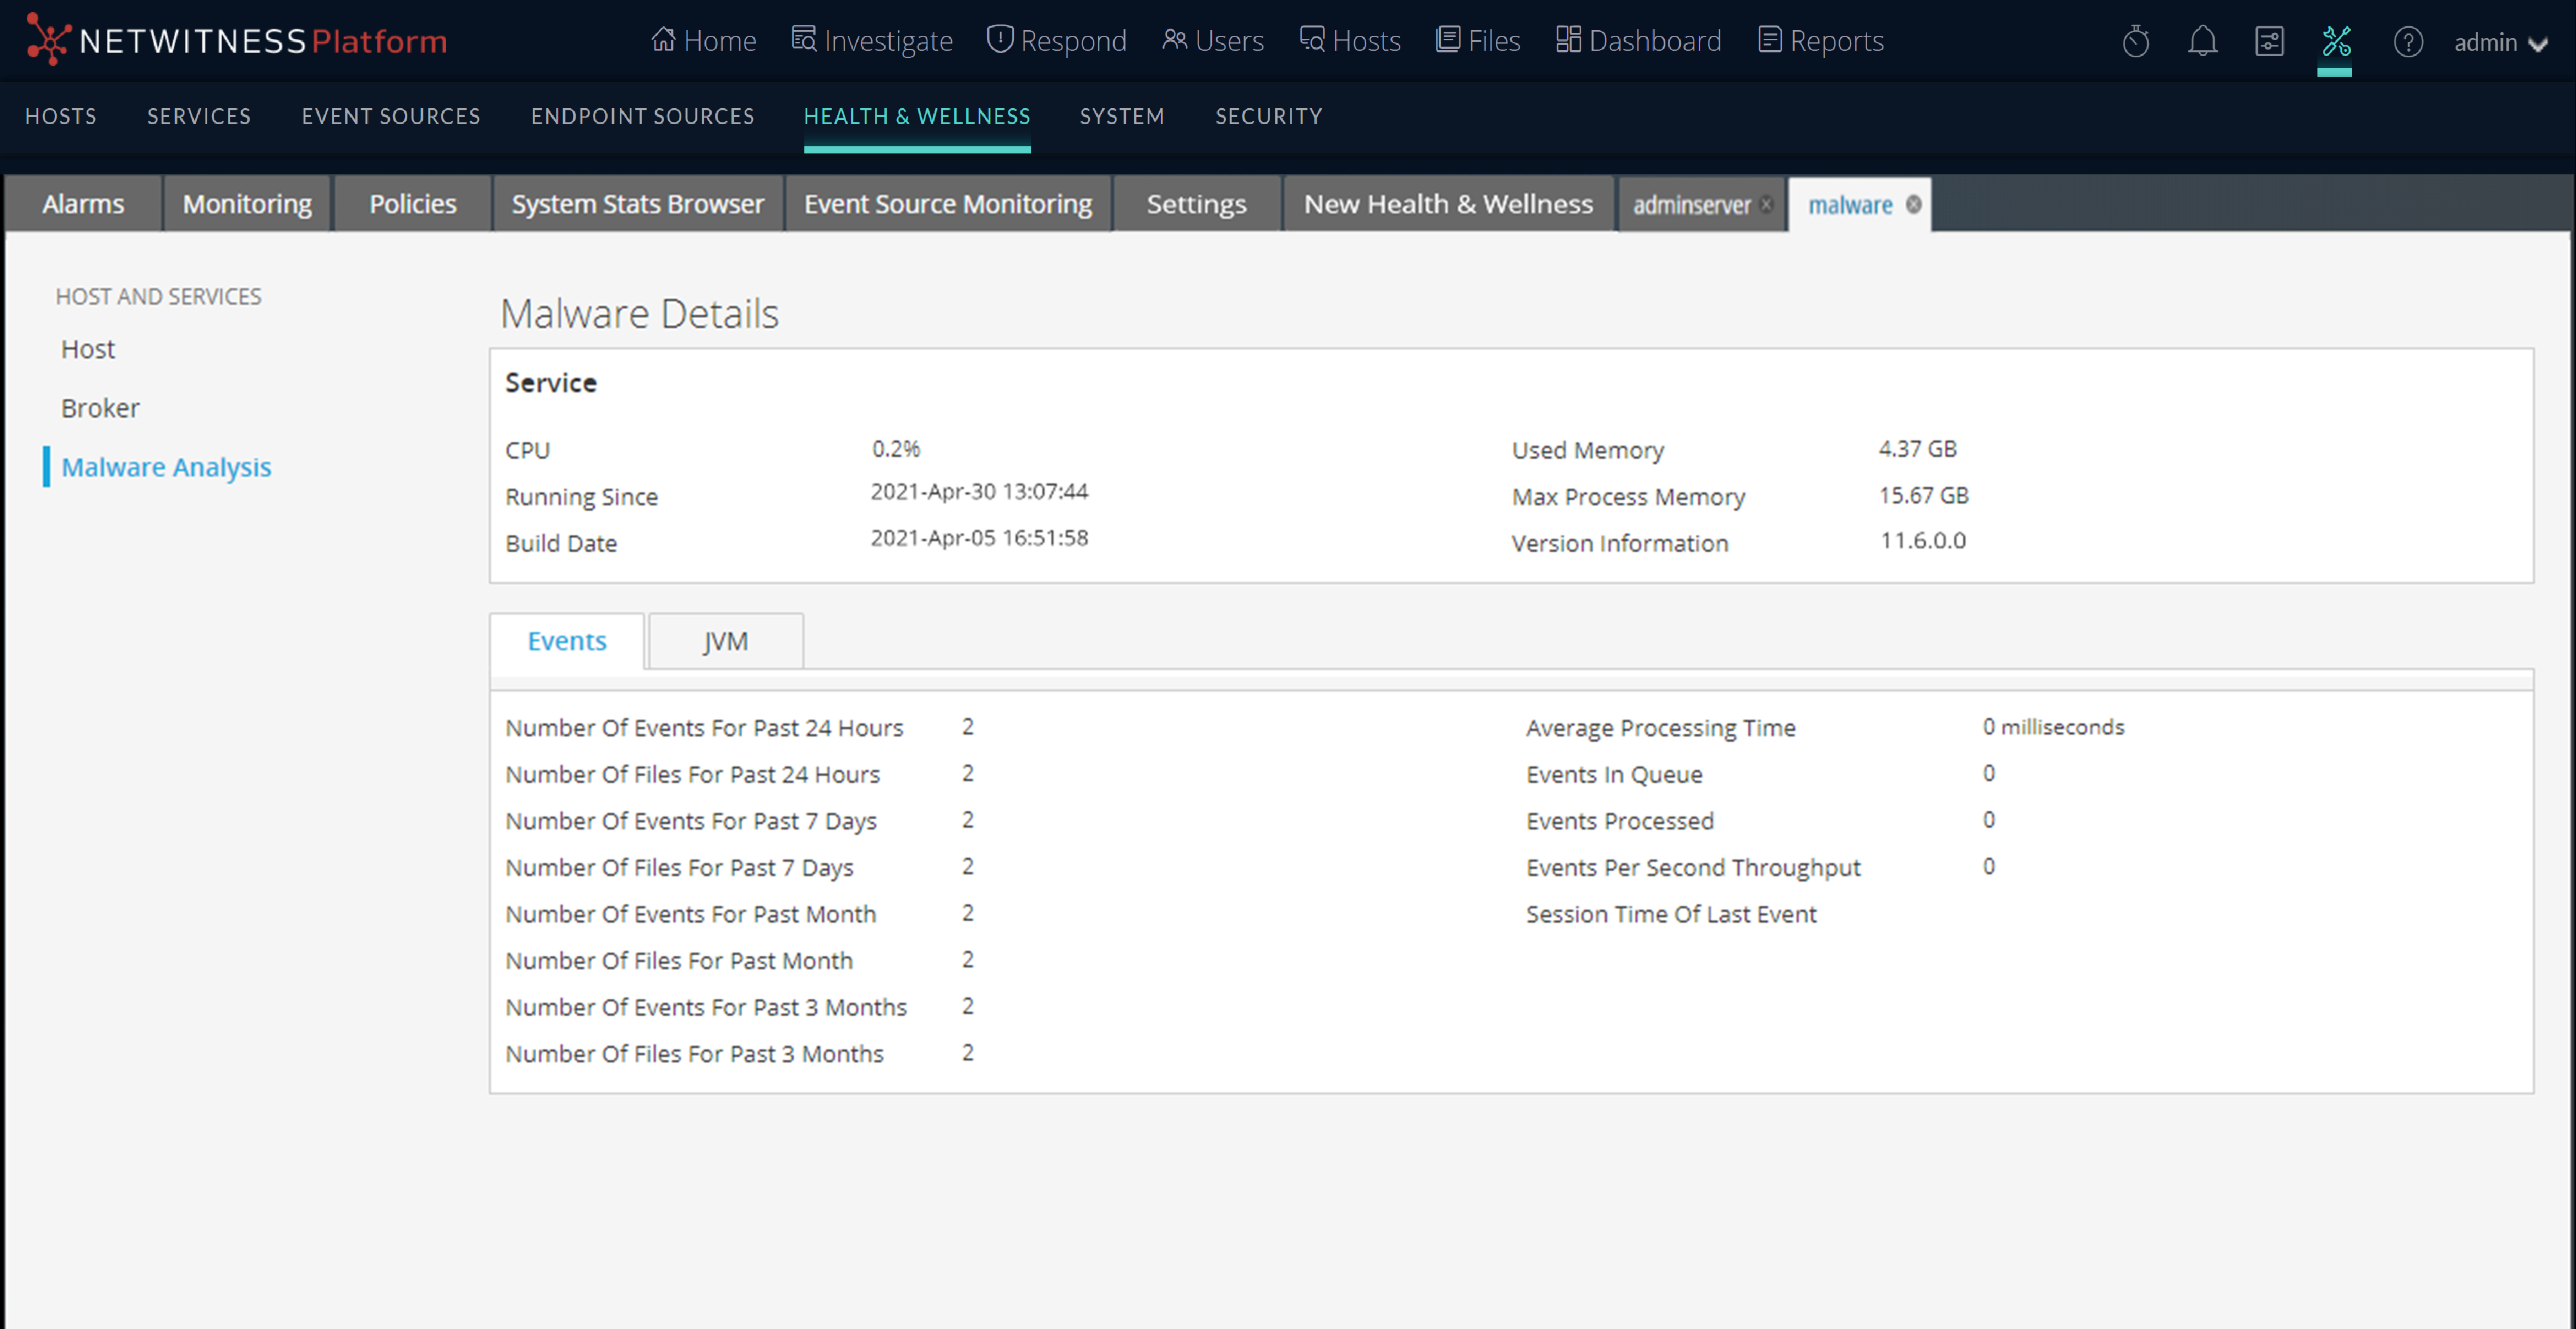Image resolution: width=2576 pixels, height=1329 pixels.
Task: Click the stopwatch jobs icon
Action: (x=2135, y=42)
